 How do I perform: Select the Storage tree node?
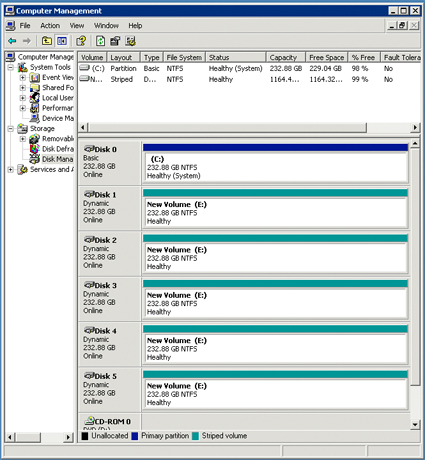click(42, 128)
